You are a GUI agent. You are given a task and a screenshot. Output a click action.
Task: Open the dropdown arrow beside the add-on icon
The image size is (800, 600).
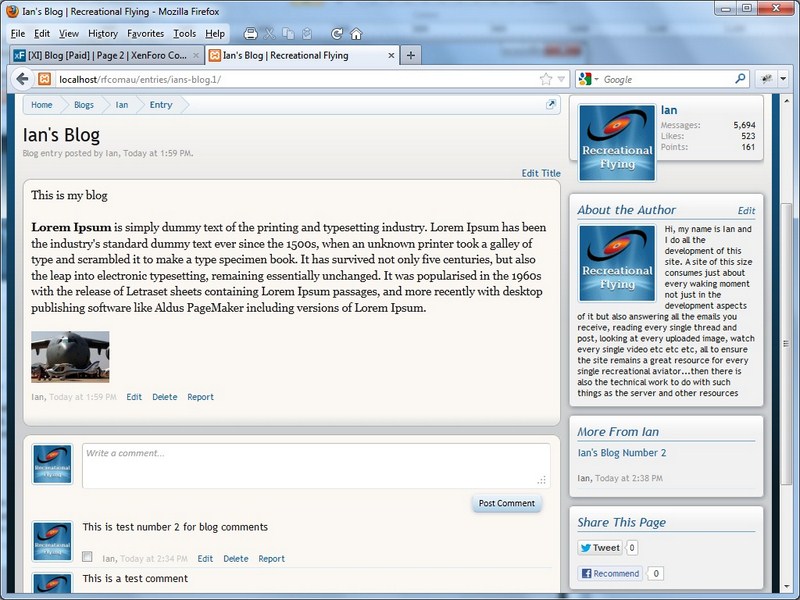point(783,79)
